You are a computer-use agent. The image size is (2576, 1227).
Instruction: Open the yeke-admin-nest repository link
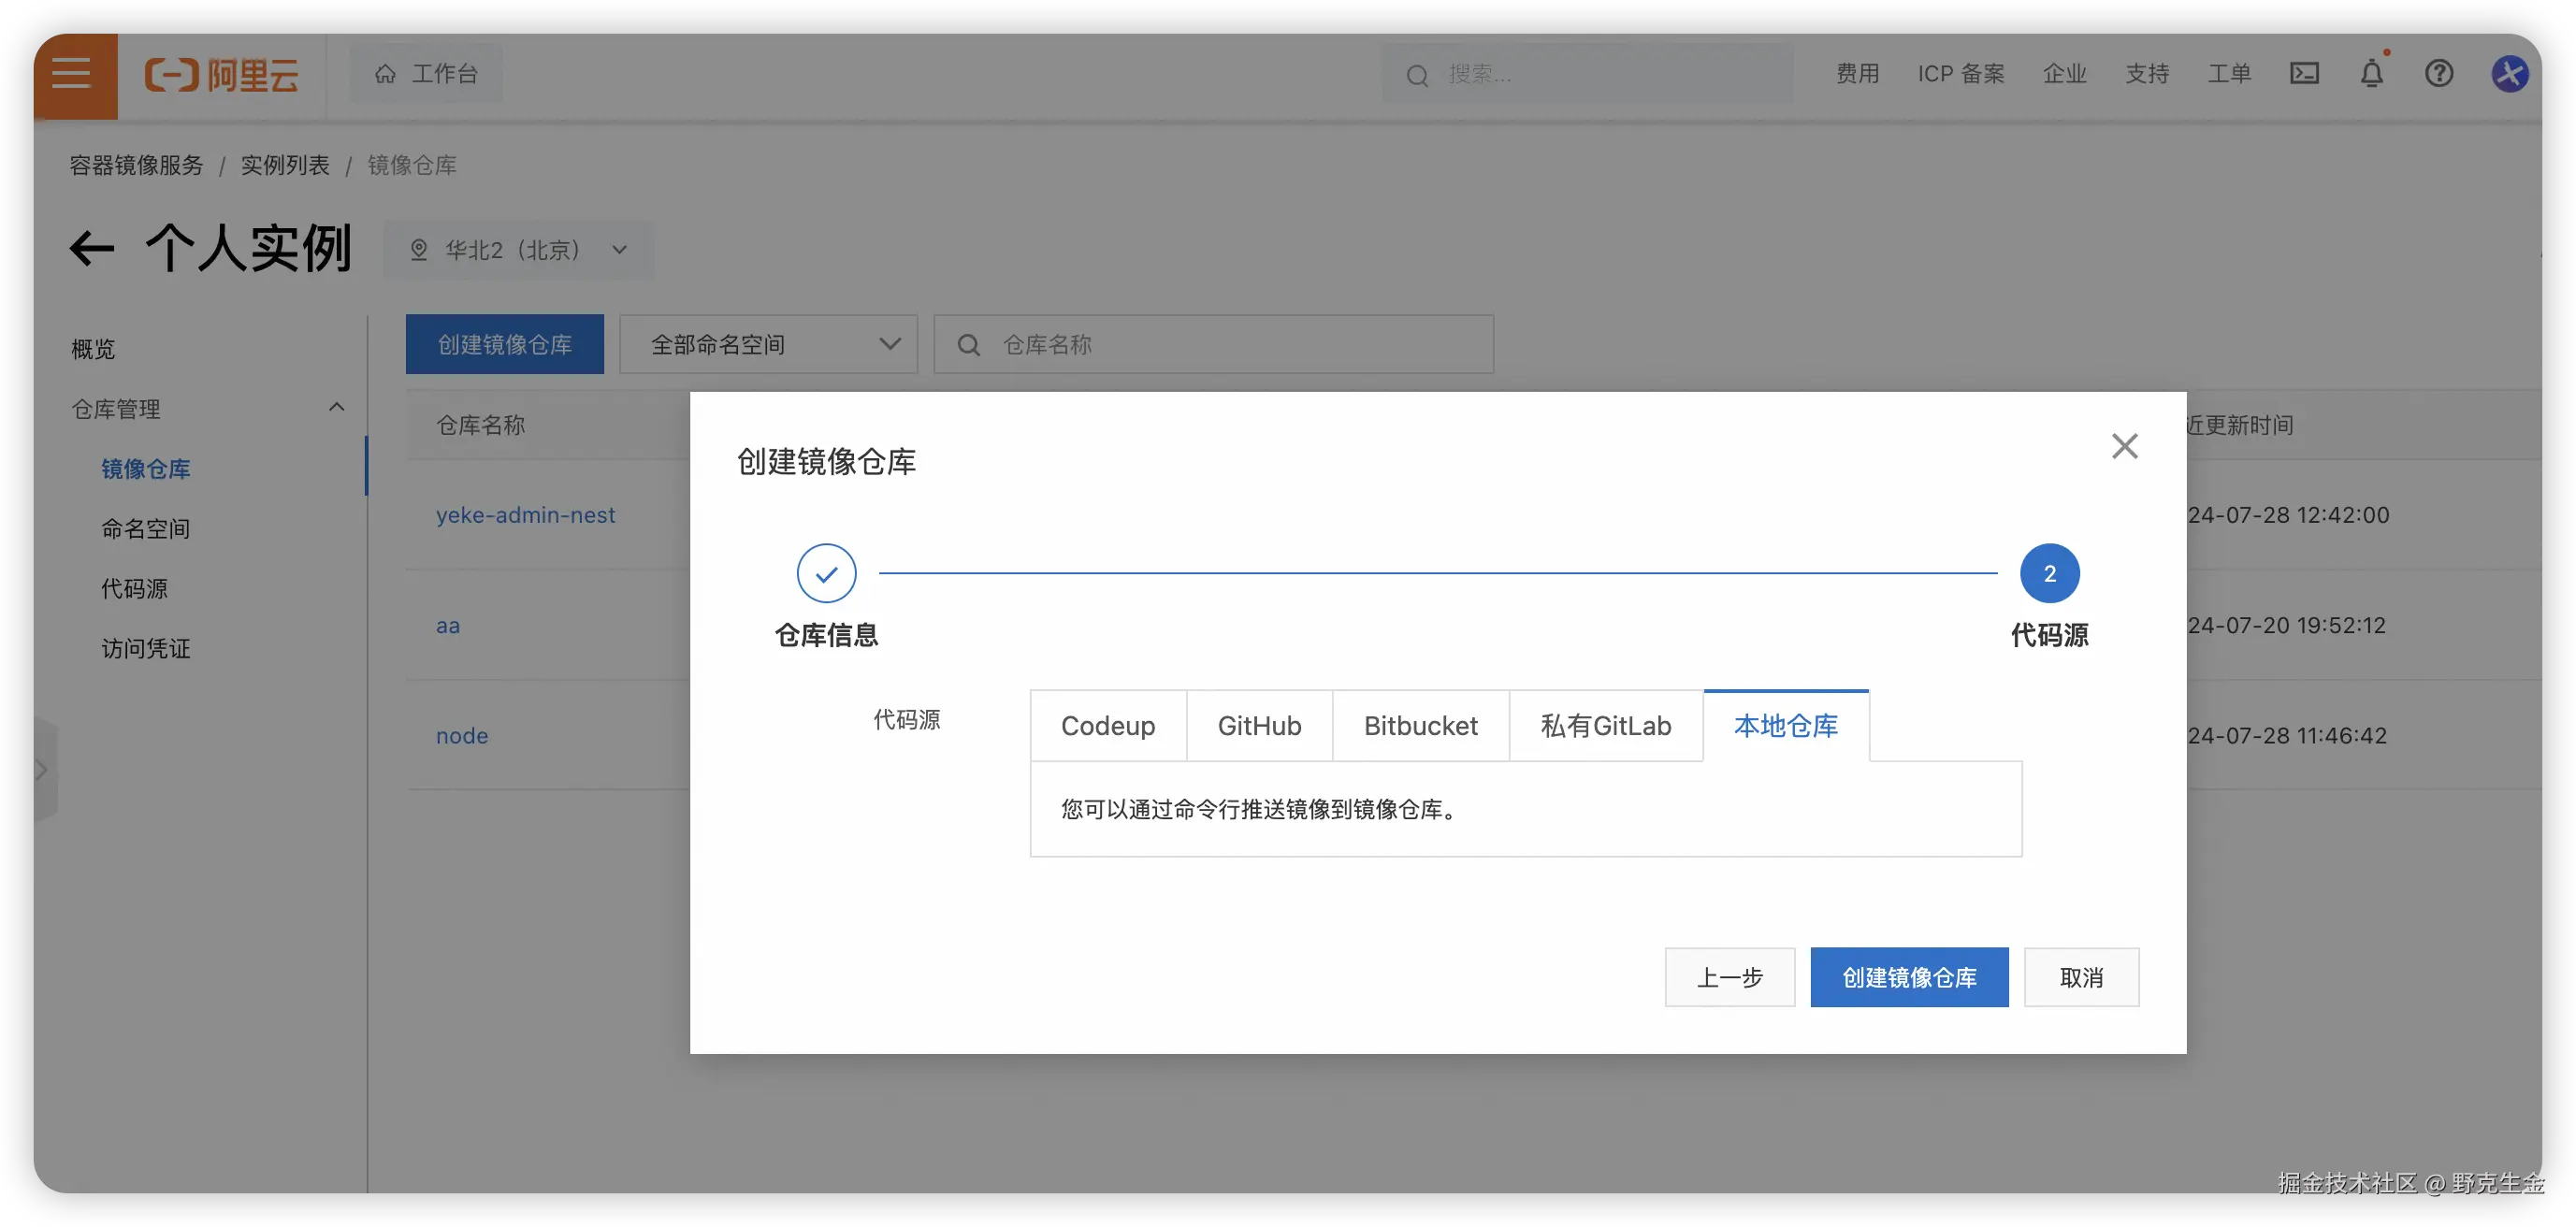[525, 515]
